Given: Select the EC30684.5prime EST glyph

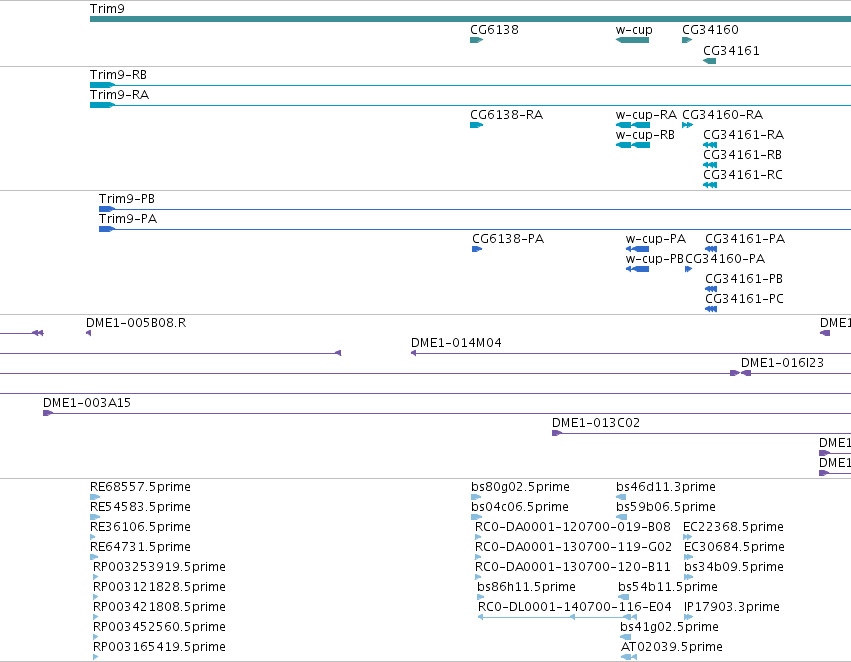Looking at the screenshot, I should coord(689,558).
